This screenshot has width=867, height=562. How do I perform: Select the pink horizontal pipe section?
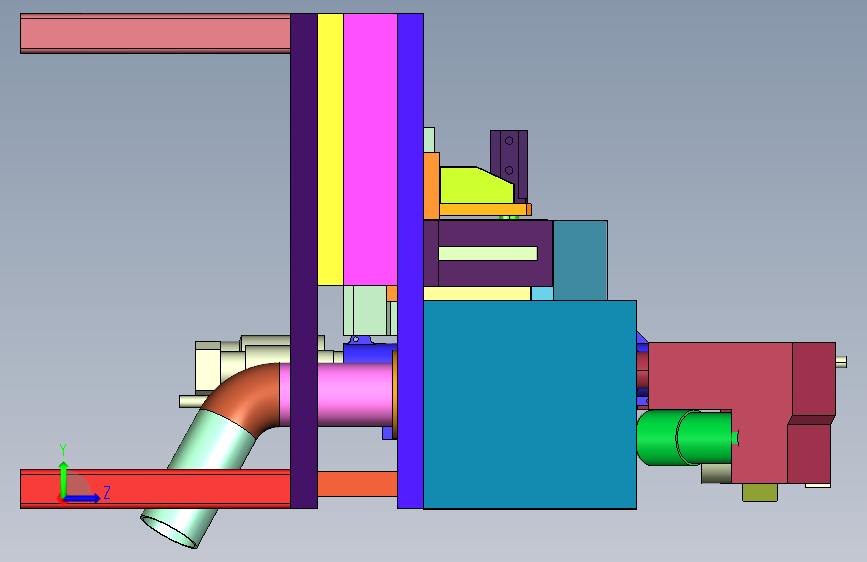tap(354, 394)
